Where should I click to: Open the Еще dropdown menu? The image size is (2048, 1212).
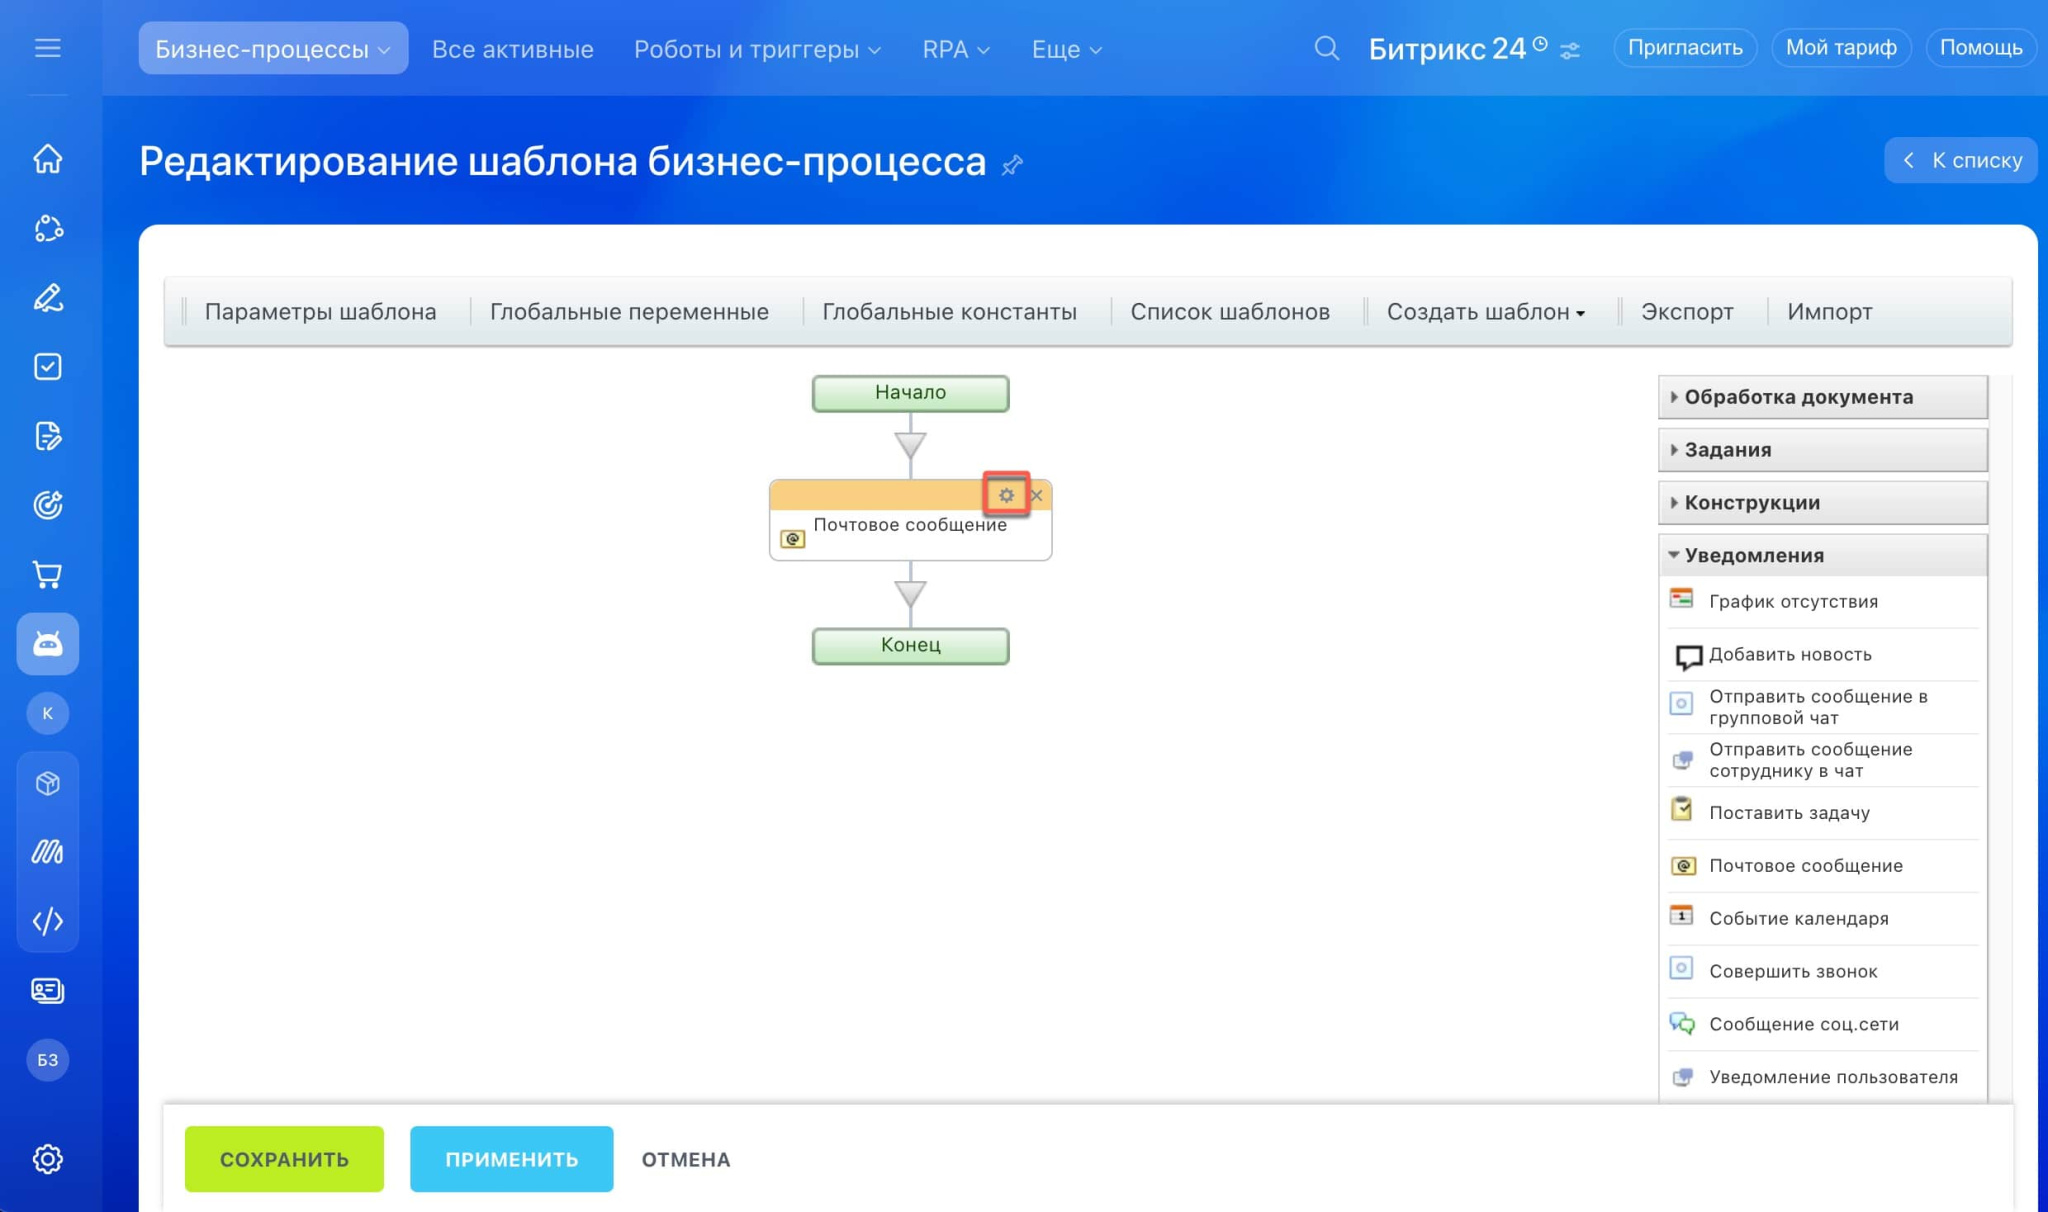click(x=1066, y=49)
